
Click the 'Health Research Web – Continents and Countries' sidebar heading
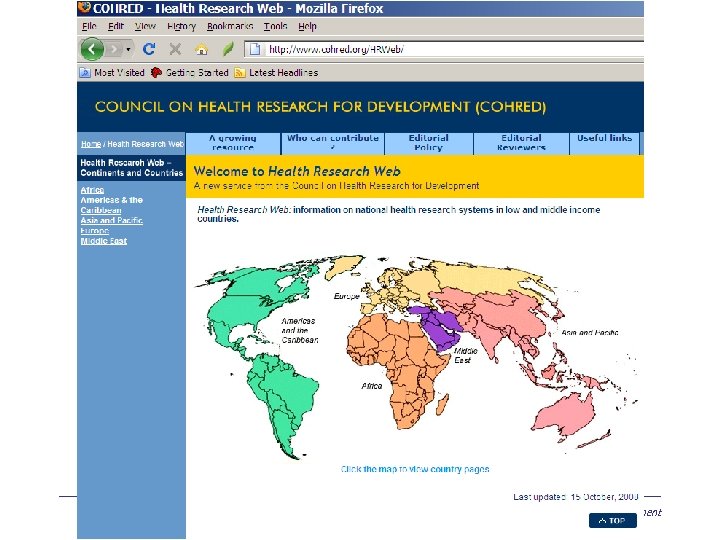pyautogui.click(x=131, y=168)
